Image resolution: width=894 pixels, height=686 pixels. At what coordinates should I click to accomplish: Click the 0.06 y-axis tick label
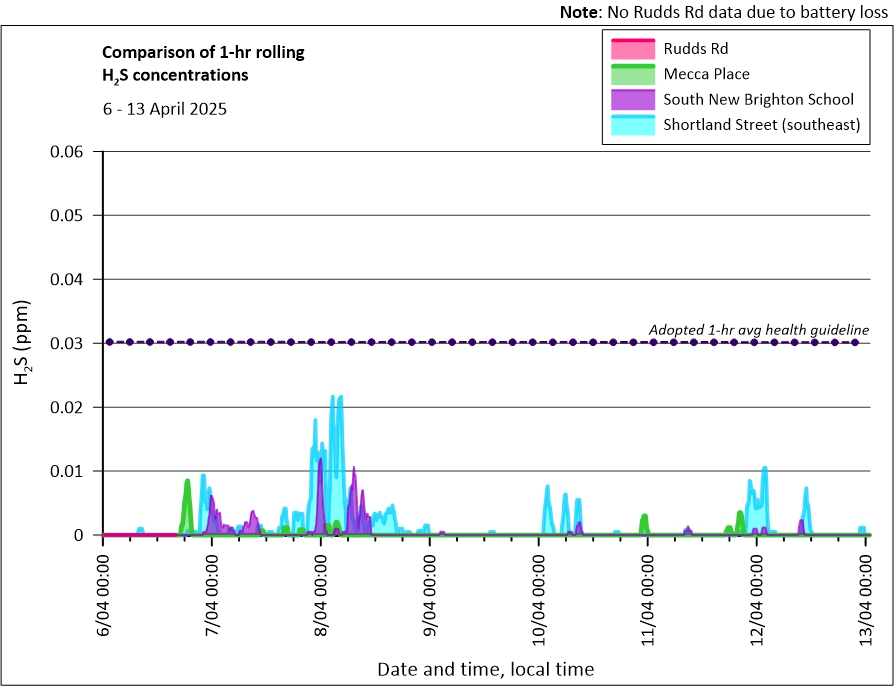tap(69, 152)
